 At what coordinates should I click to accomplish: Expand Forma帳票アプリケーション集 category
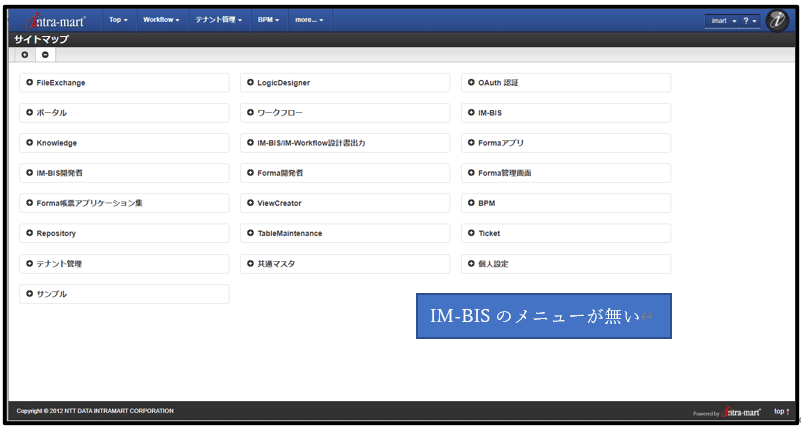(x=124, y=203)
